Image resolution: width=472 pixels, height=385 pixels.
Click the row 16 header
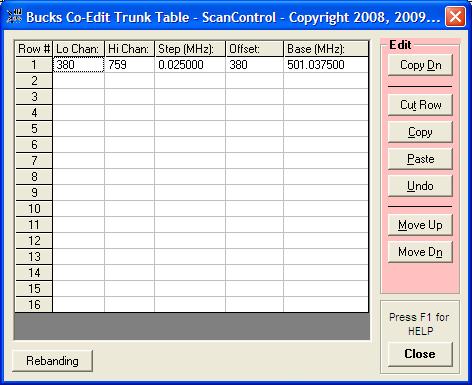click(34, 305)
